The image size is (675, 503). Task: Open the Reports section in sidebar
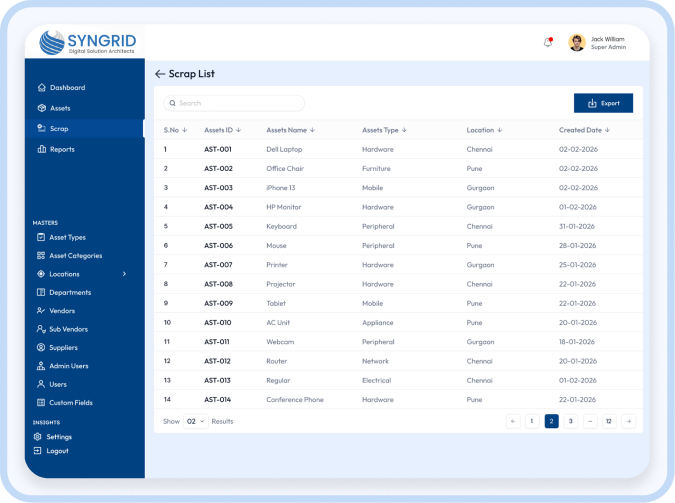click(x=62, y=149)
